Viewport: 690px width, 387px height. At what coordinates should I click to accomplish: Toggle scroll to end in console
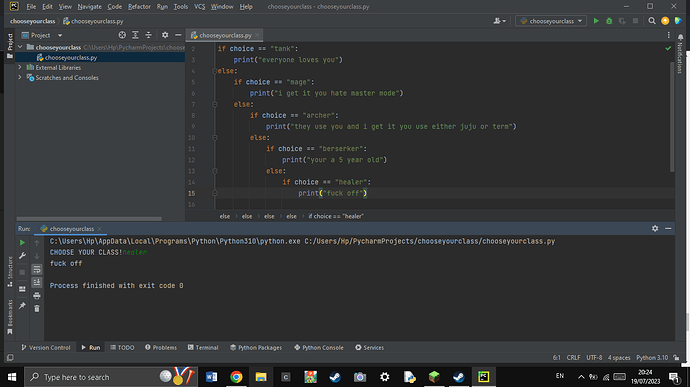pos(37,282)
